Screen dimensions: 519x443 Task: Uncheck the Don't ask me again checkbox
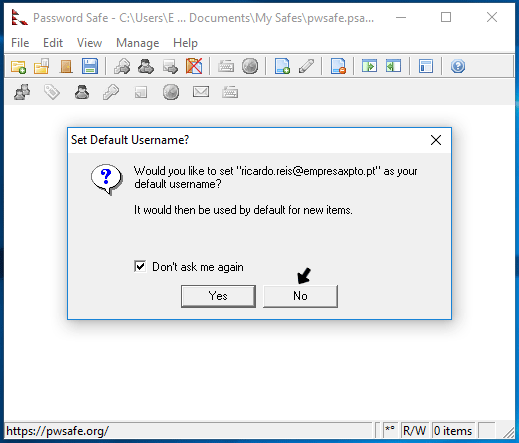(x=140, y=266)
